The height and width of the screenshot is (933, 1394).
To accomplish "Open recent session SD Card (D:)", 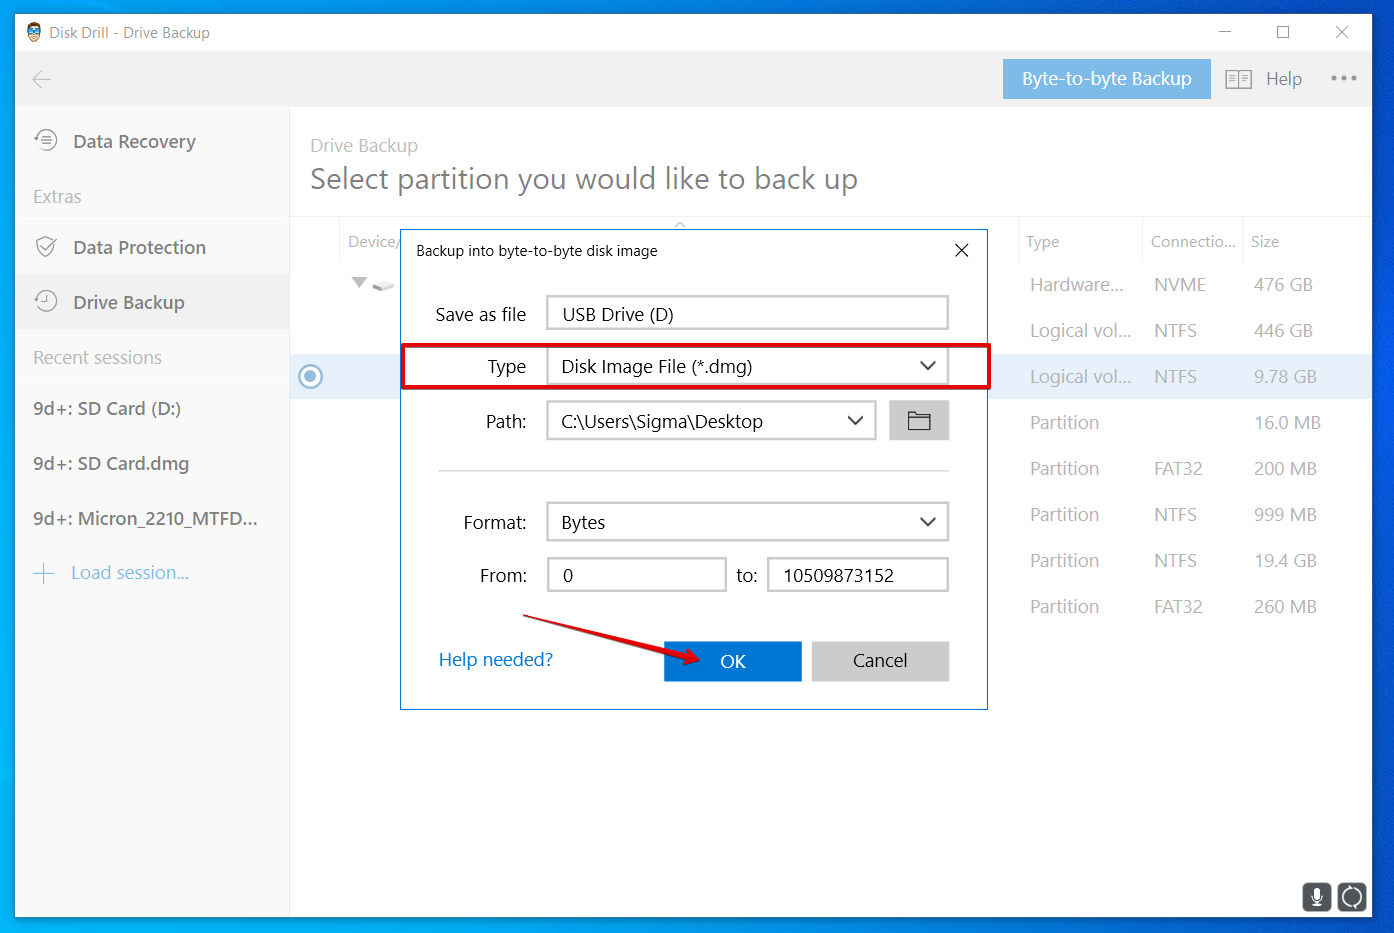I will click(x=107, y=408).
